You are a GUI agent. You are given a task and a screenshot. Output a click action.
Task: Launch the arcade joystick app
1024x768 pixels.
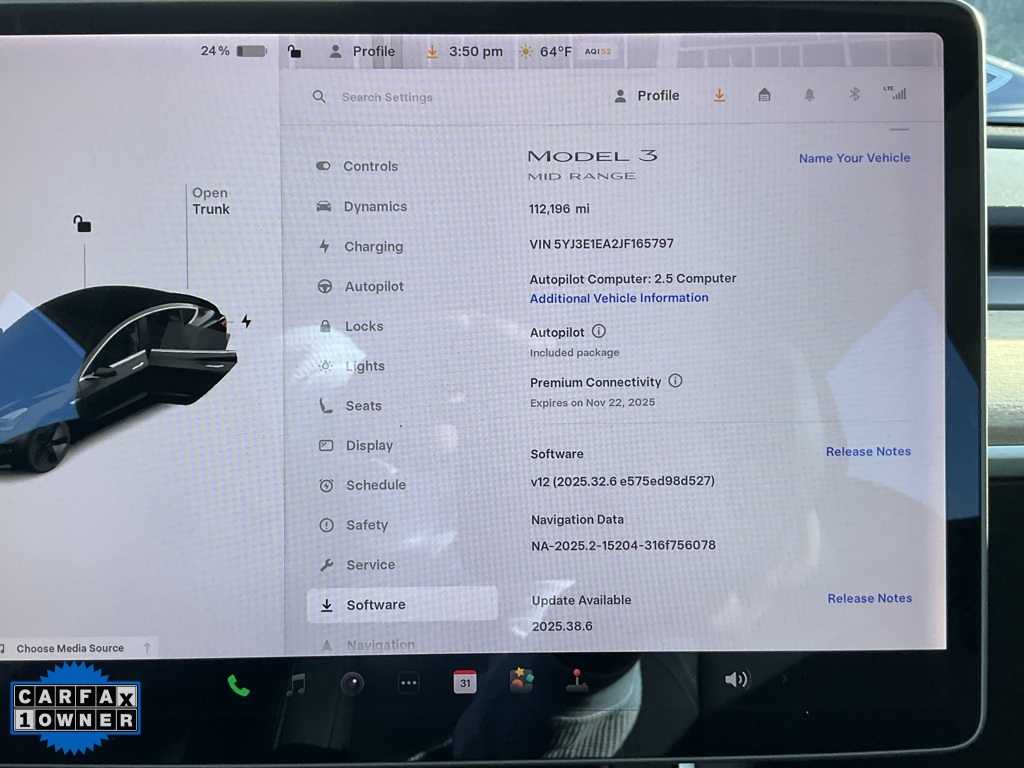click(577, 681)
